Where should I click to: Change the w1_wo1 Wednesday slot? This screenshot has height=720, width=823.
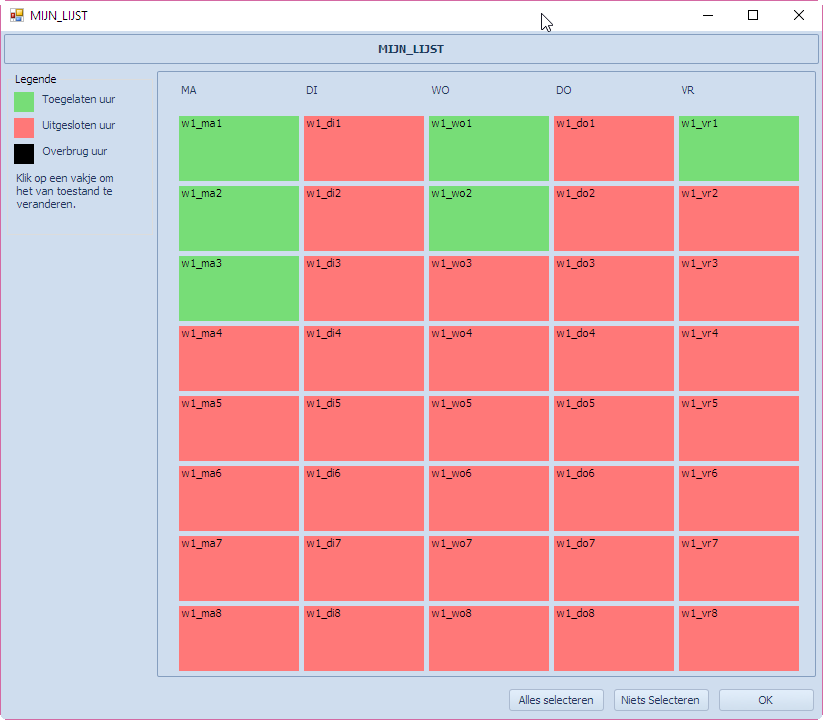pyautogui.click(x=489, y=149)
